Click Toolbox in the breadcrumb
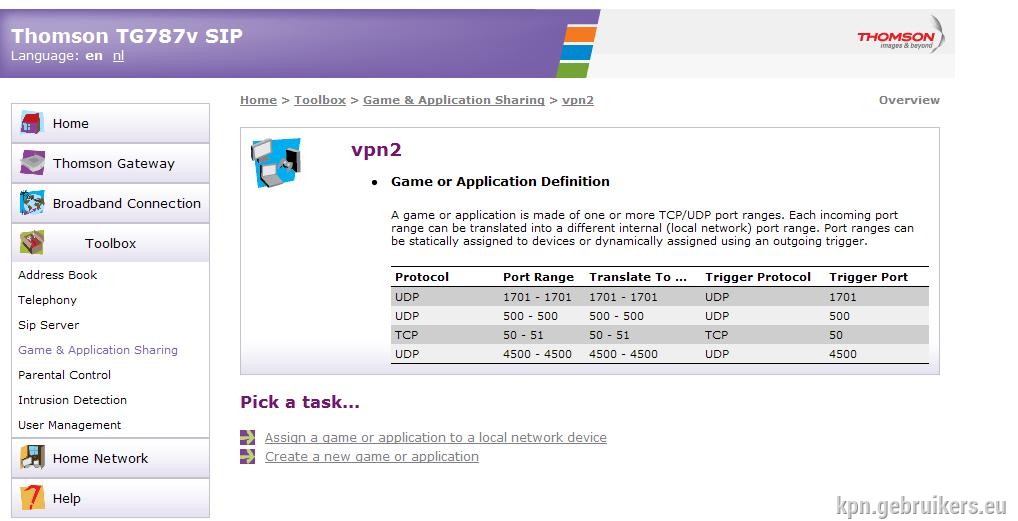 click(320, 100)
